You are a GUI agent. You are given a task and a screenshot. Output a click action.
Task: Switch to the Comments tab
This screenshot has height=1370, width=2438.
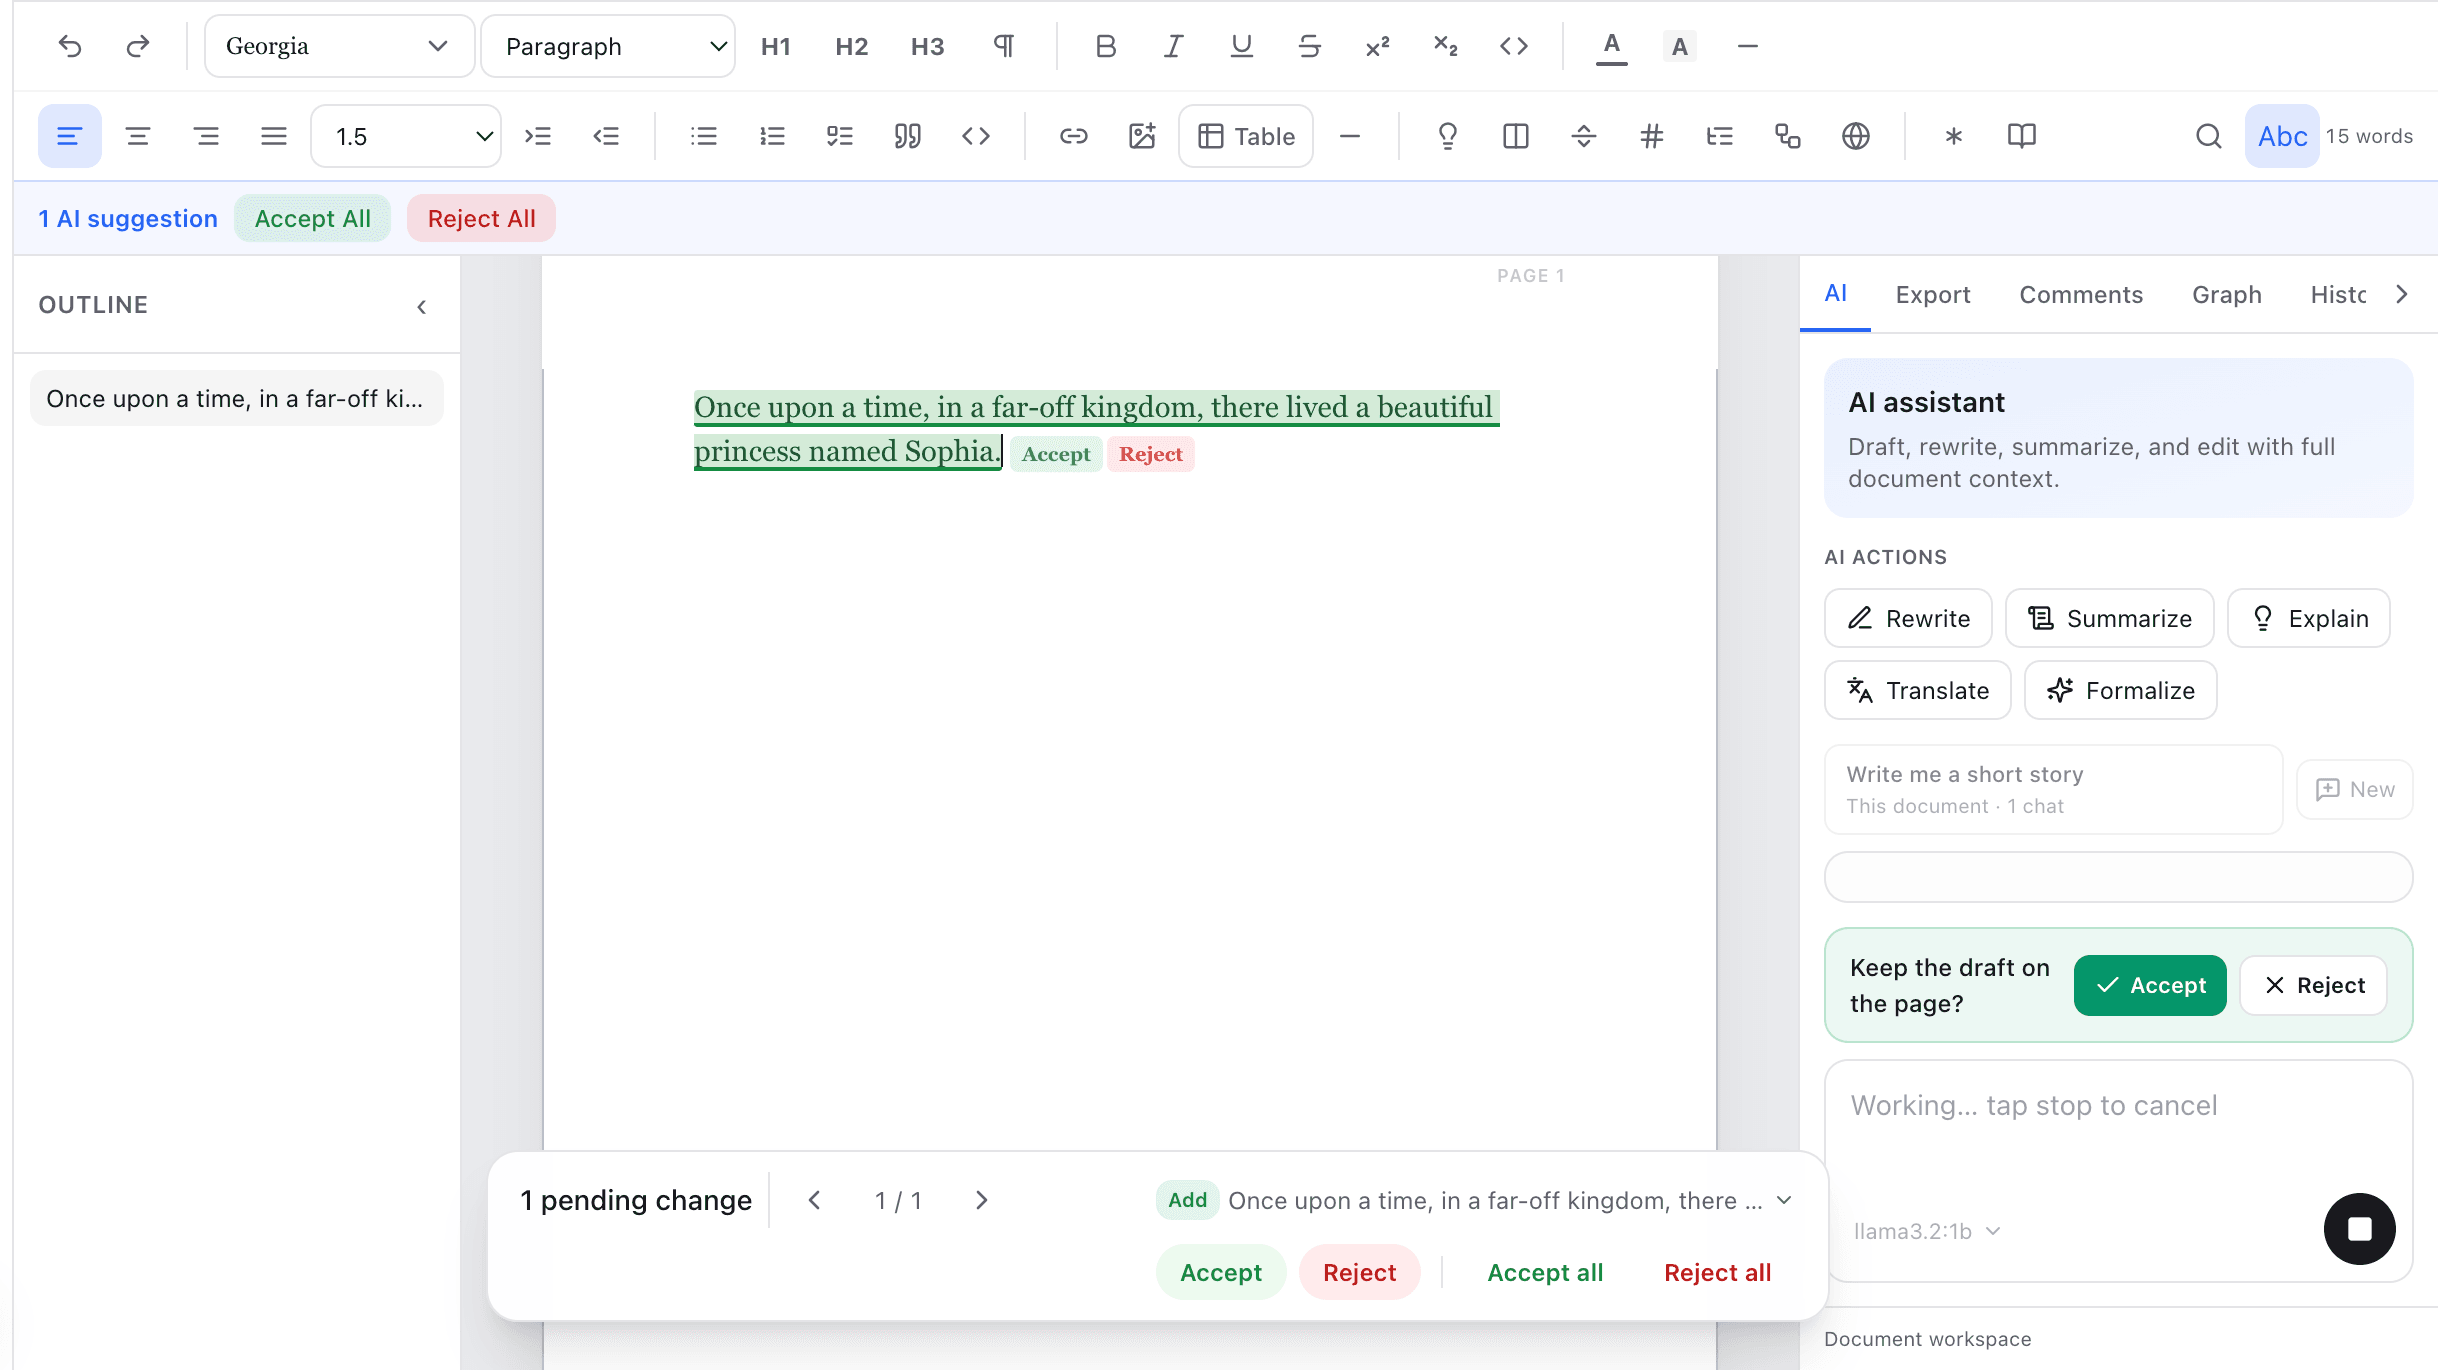(2081, 295)
